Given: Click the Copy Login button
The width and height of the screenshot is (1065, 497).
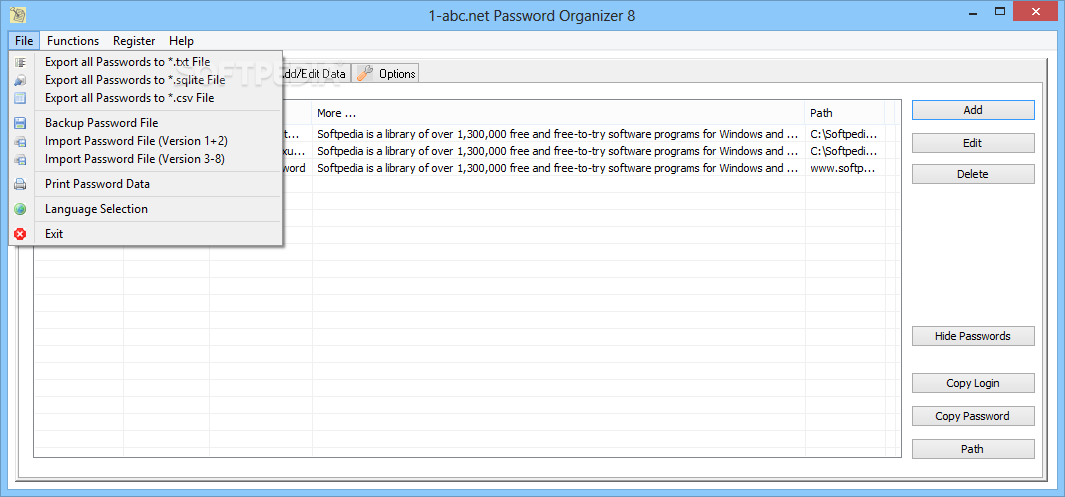Looking at the screenshot, I should pos(973,383).
